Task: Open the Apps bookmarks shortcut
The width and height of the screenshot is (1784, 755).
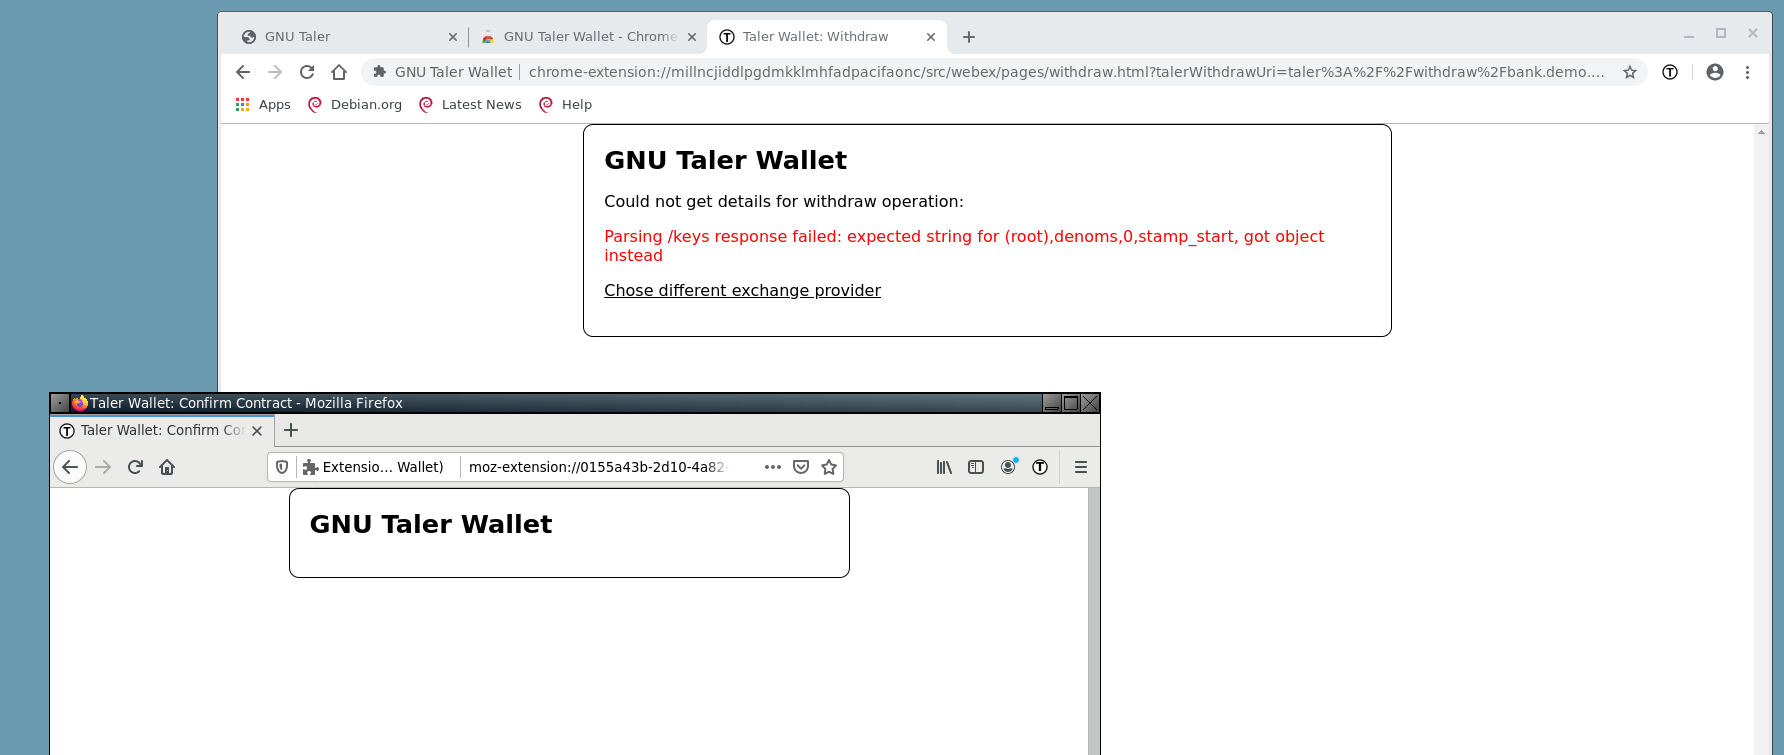Action: click(x=263, y=104)
